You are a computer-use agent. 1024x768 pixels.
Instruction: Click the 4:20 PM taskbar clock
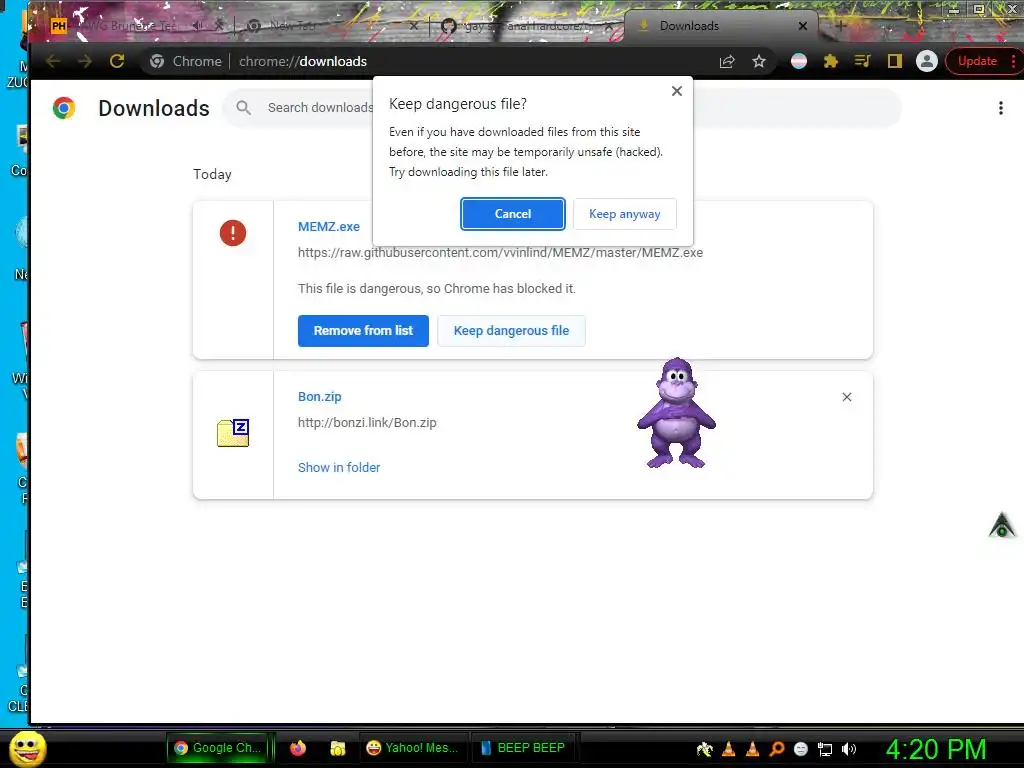click(935, 749)
